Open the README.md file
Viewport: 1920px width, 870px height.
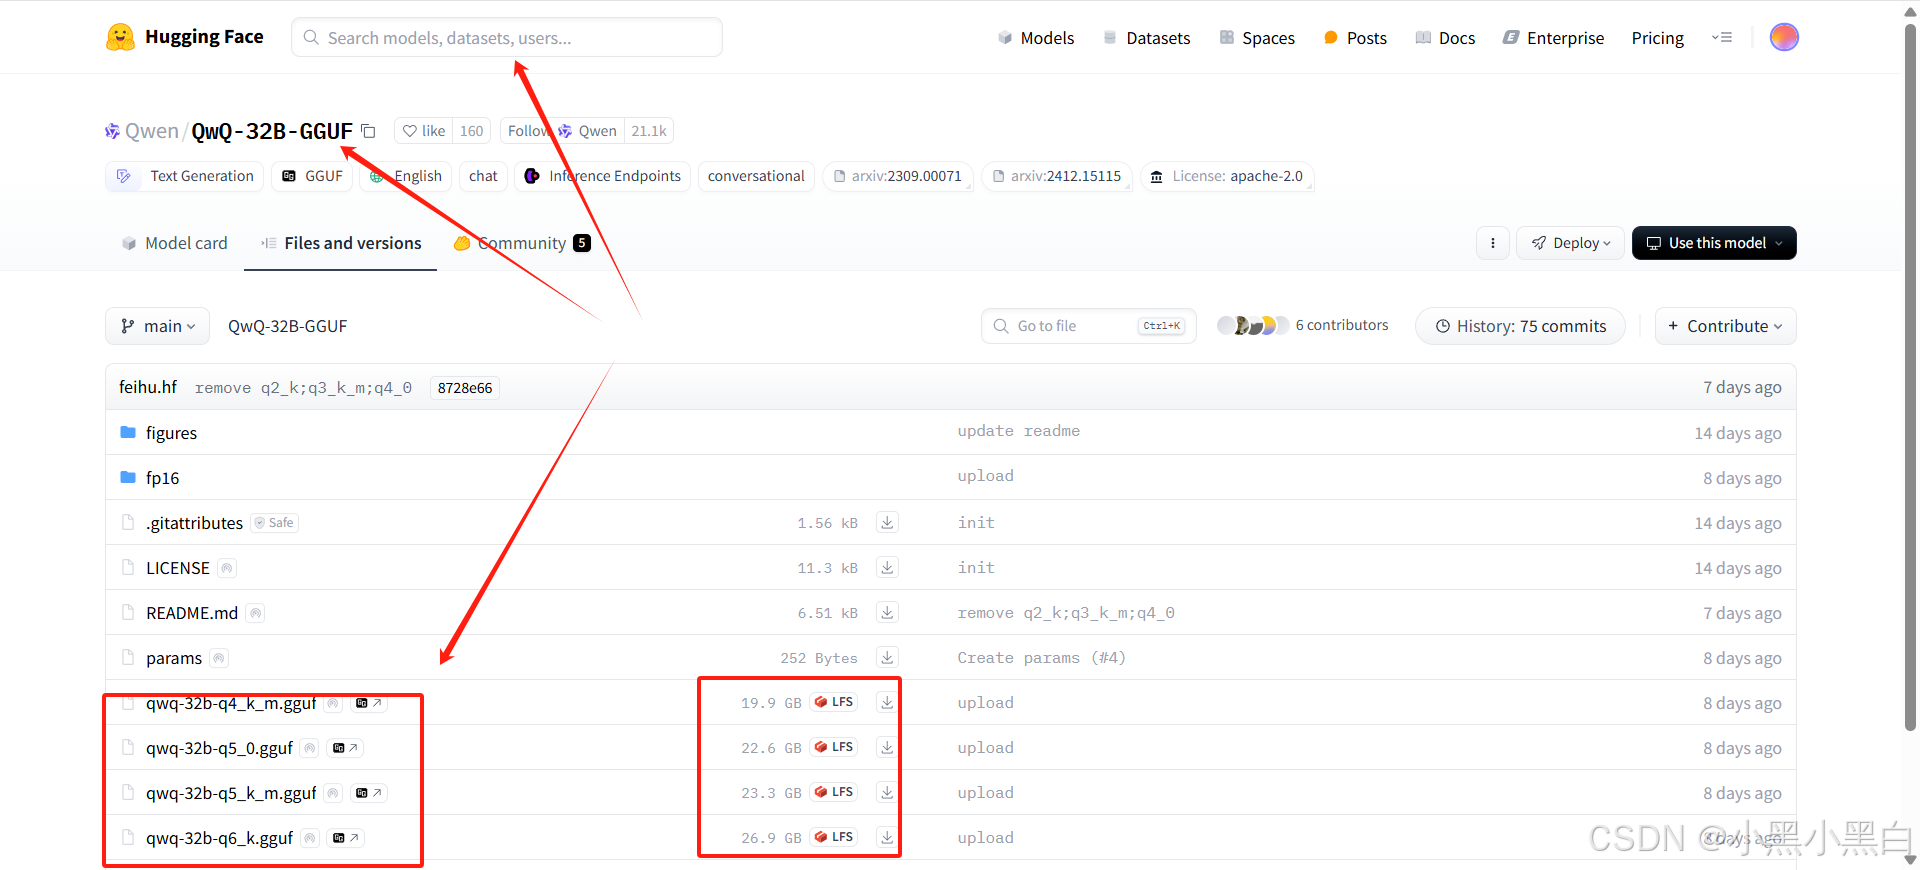tap(192, 613)
